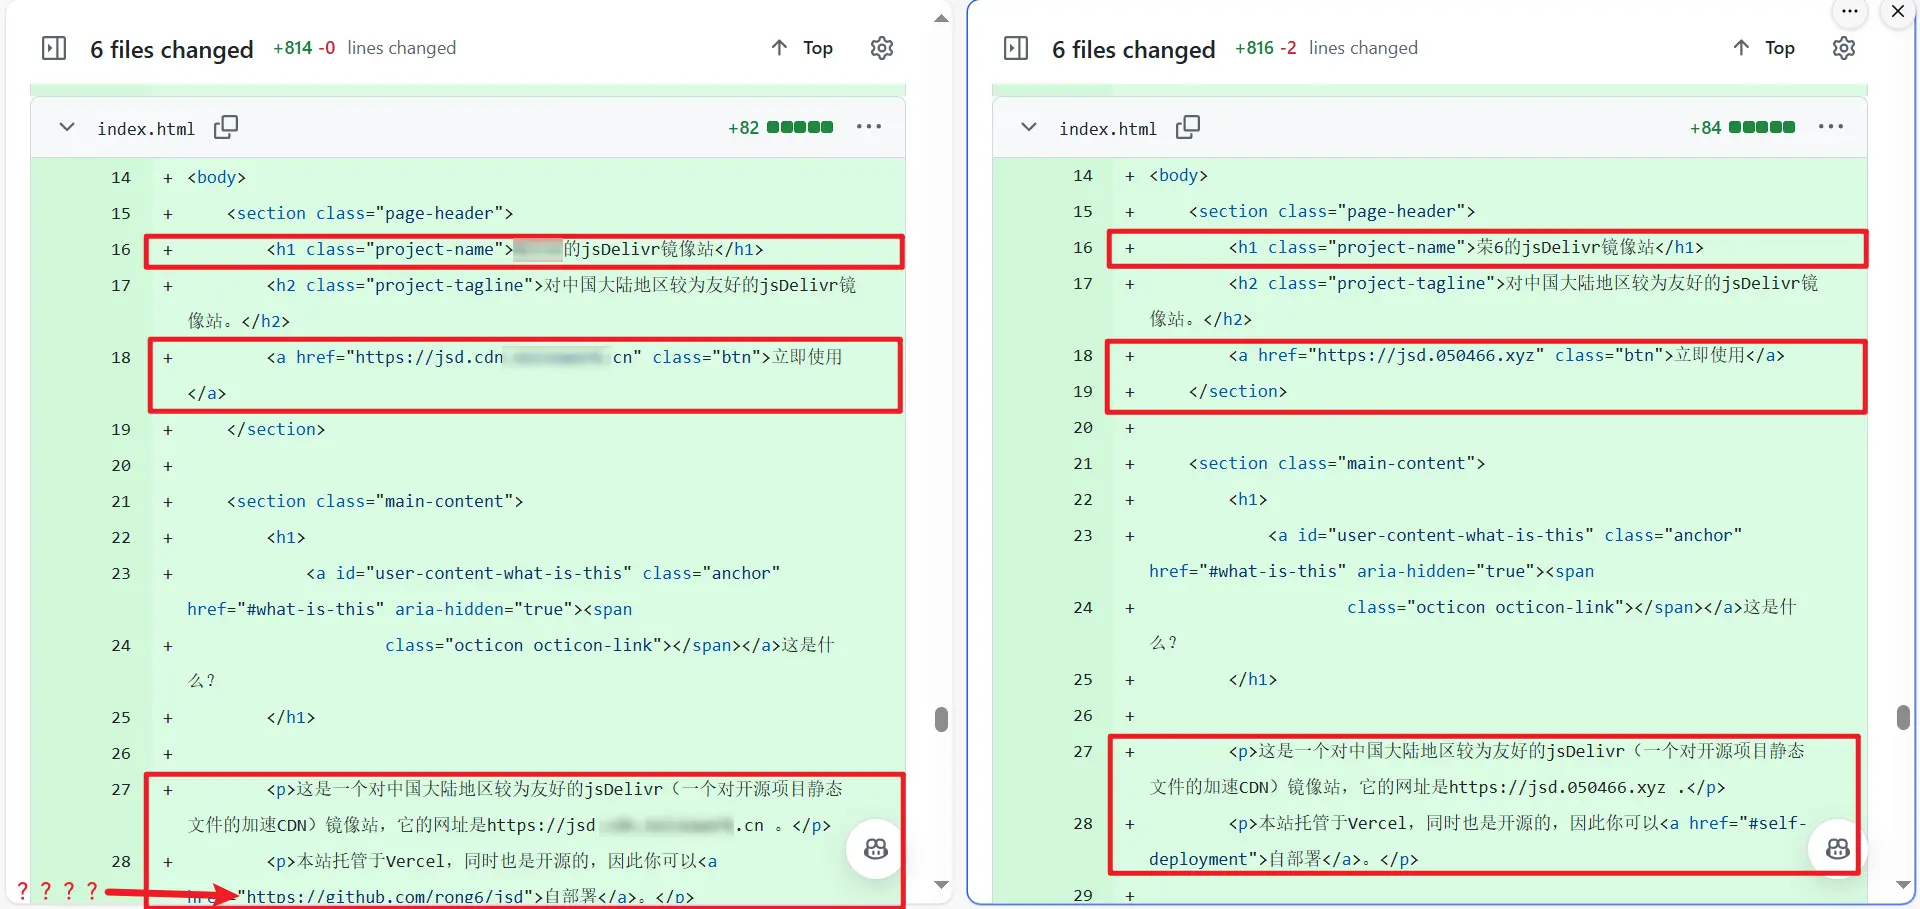Viewport: 1920px width, 909px height.
Task: Jump to Top in left pane
Action: tap(817, 48)
